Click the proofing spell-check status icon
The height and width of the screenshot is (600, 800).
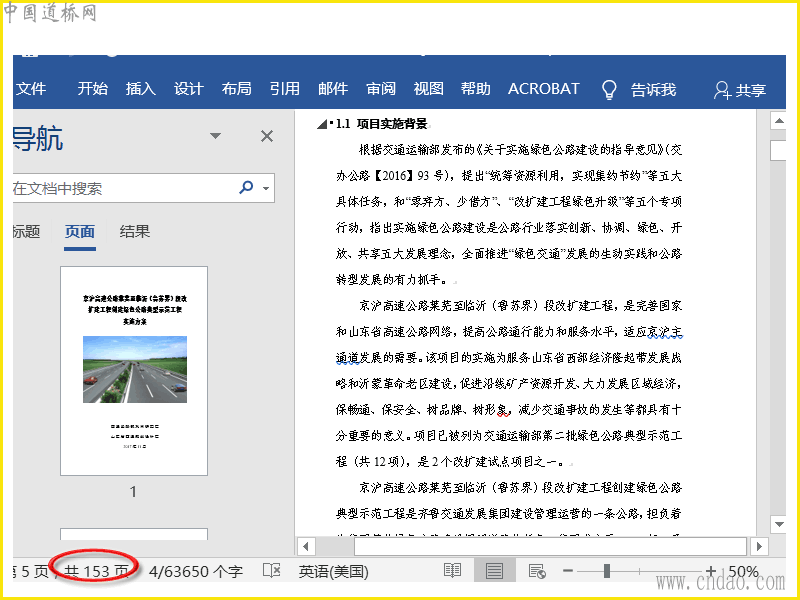coord(271,570)
